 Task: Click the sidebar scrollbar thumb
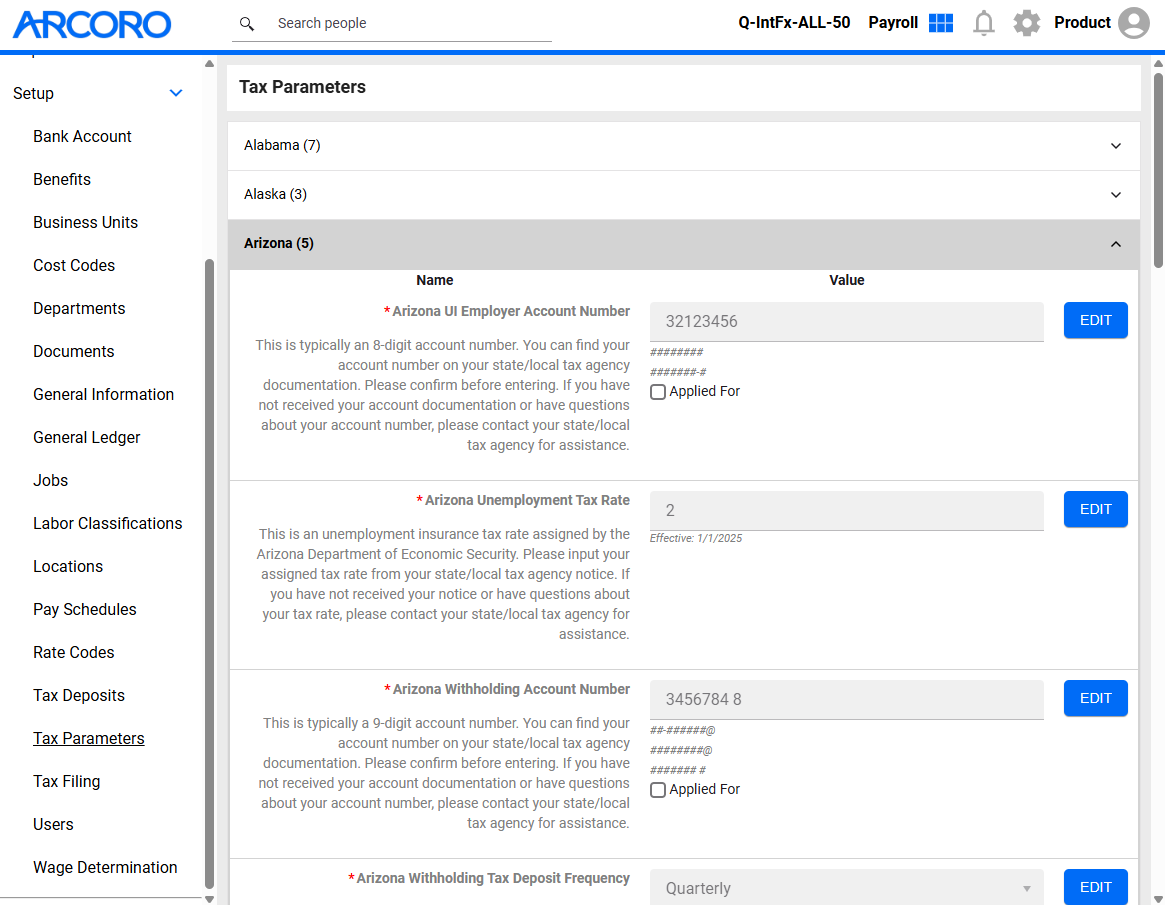pyautogui.click(x=210, y=574)
